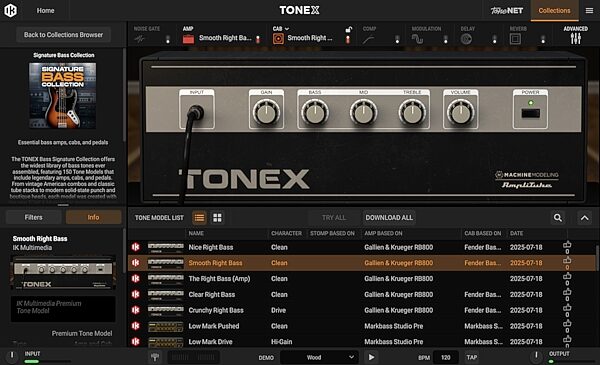Click the BPM value field
The image size is (600, 365).
point(446,357)
